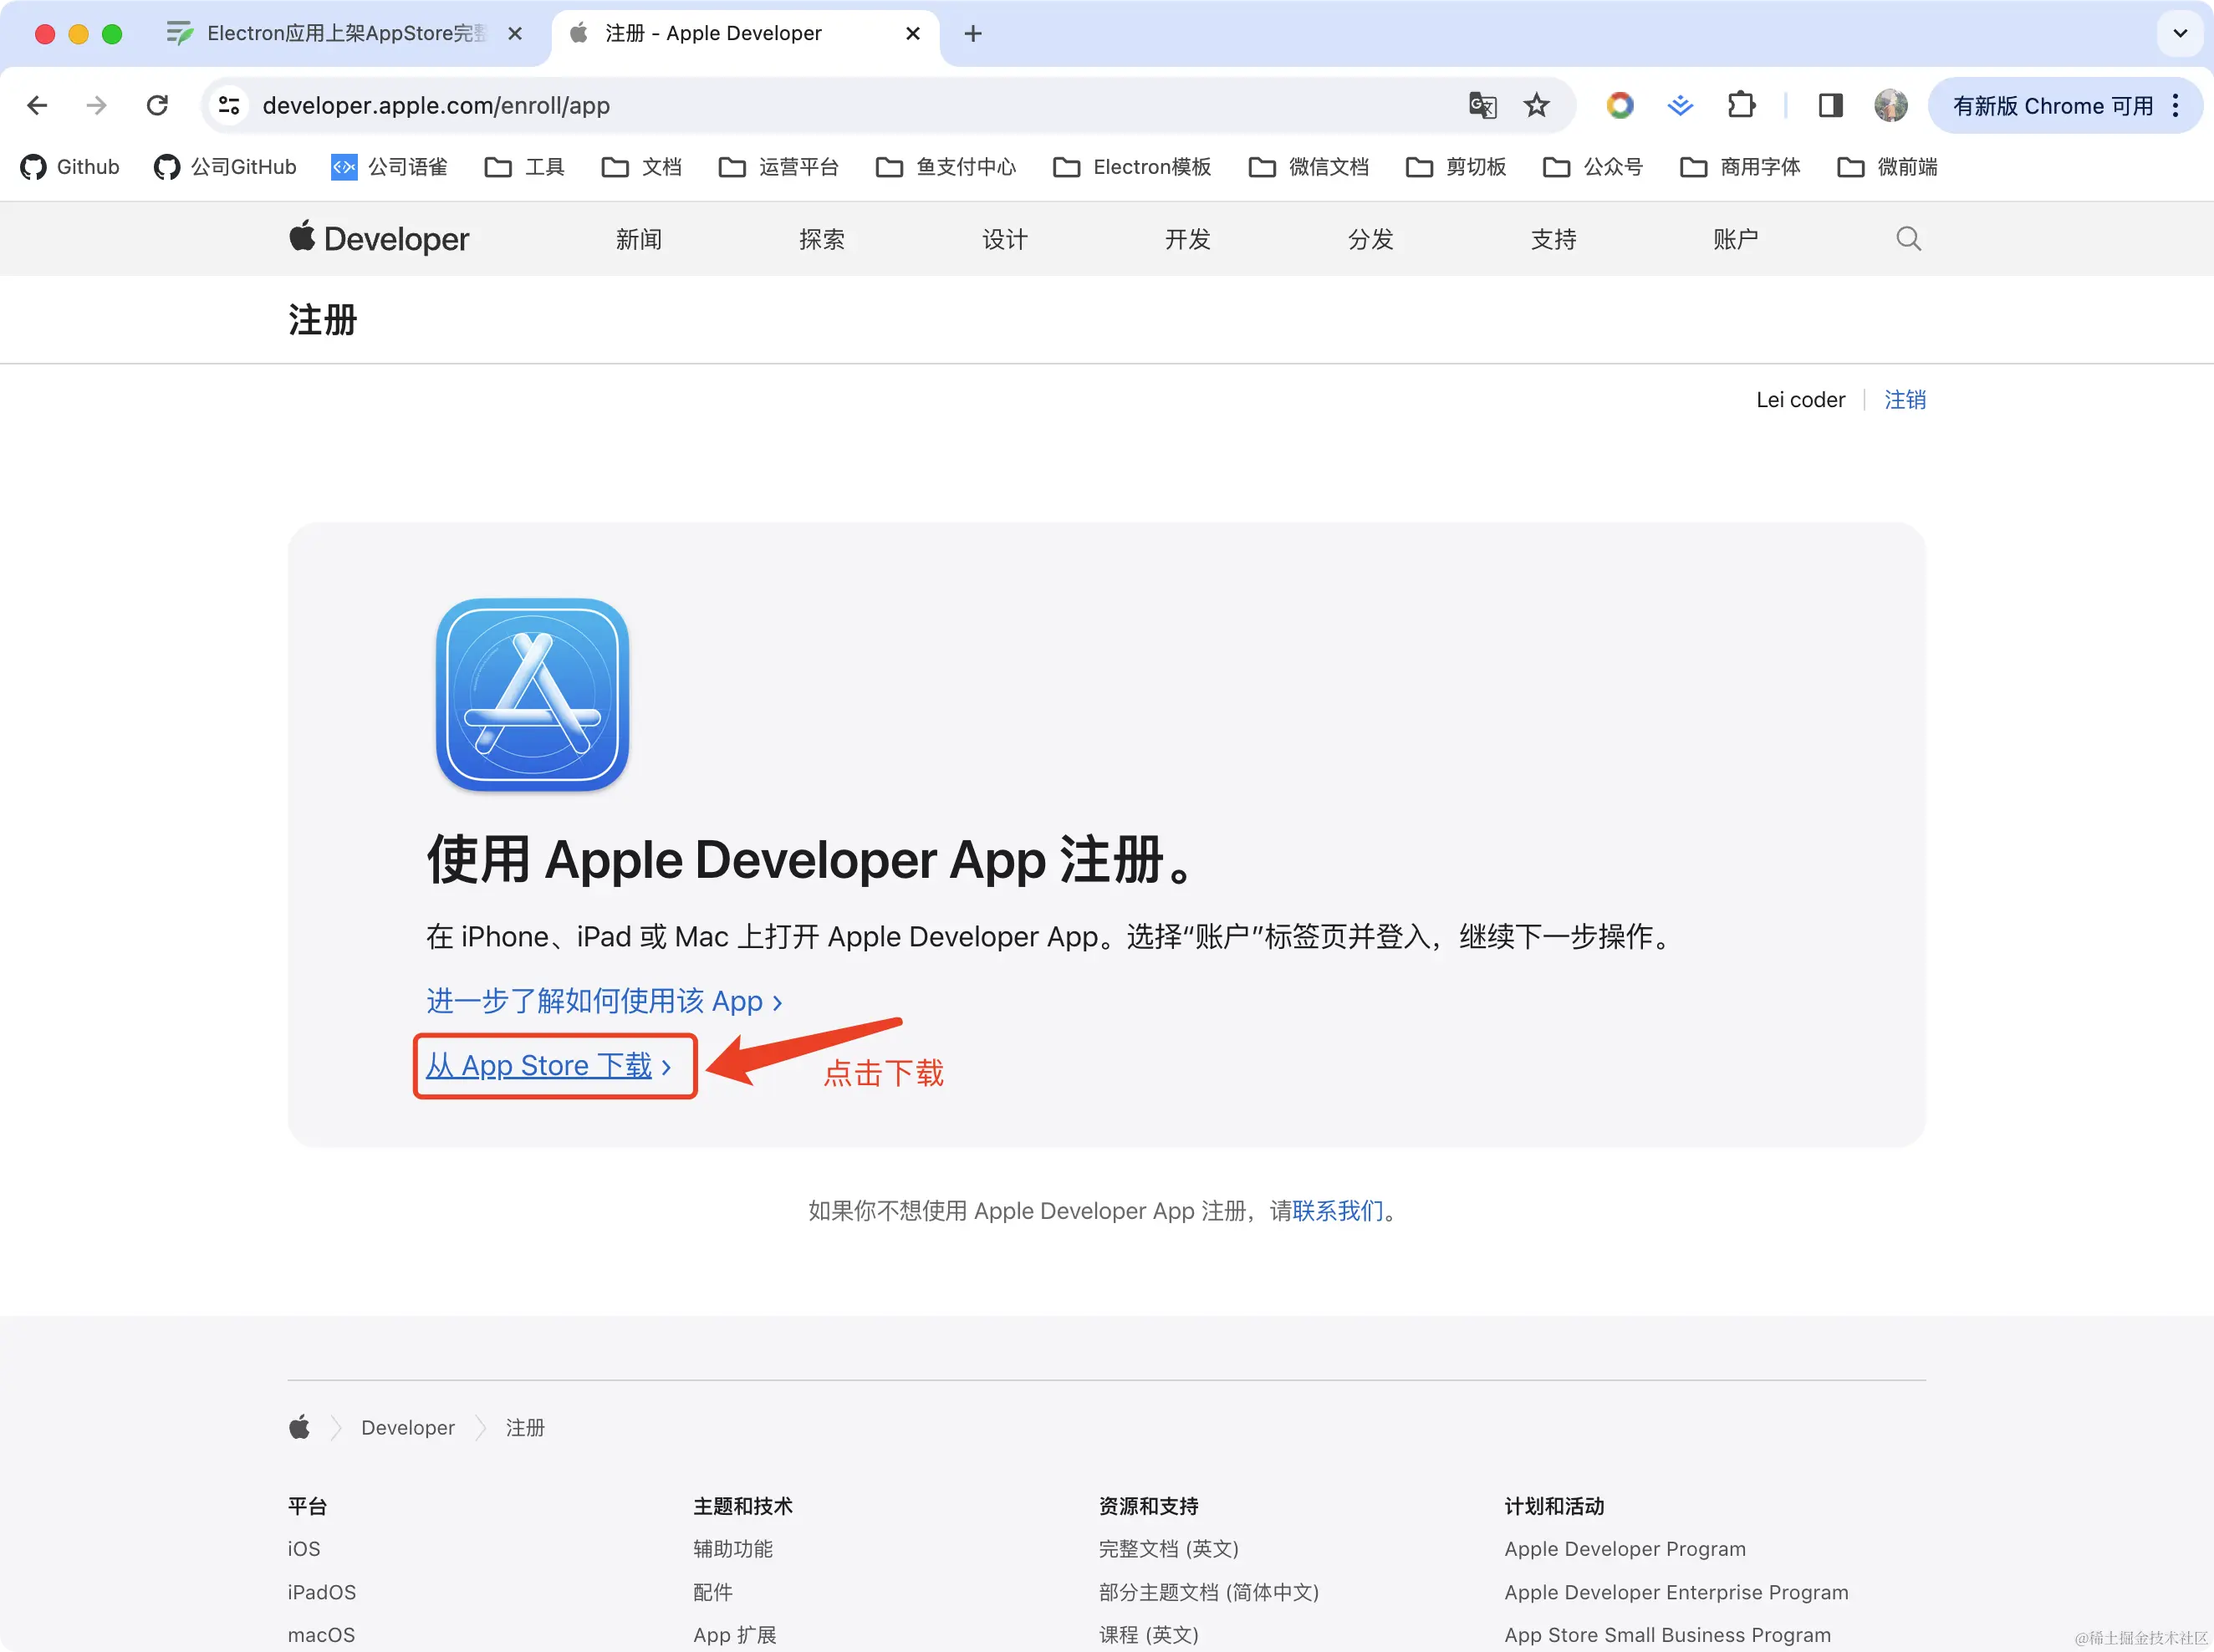2214x1652 pixels.
Task: Open the colorful circle extension icon
Action: tap(1620, 105)
